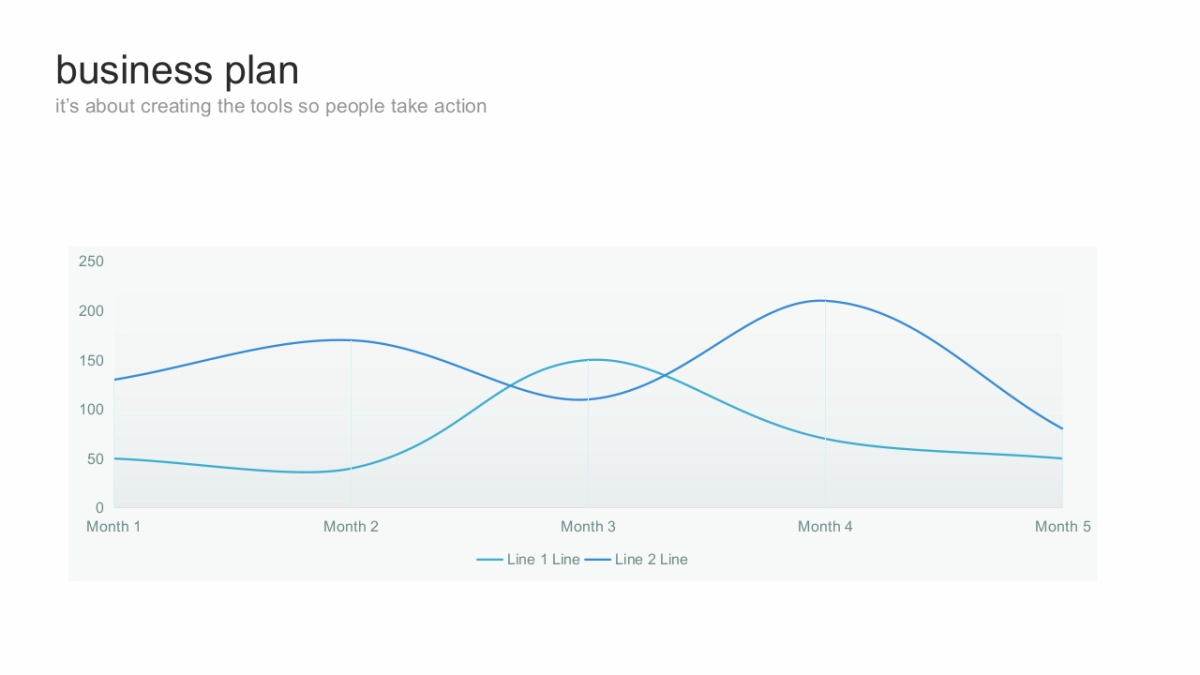Select the Month 4 axis label
Screen dimensions: 1200x675
pyautogui.click(x=825, y=527)
